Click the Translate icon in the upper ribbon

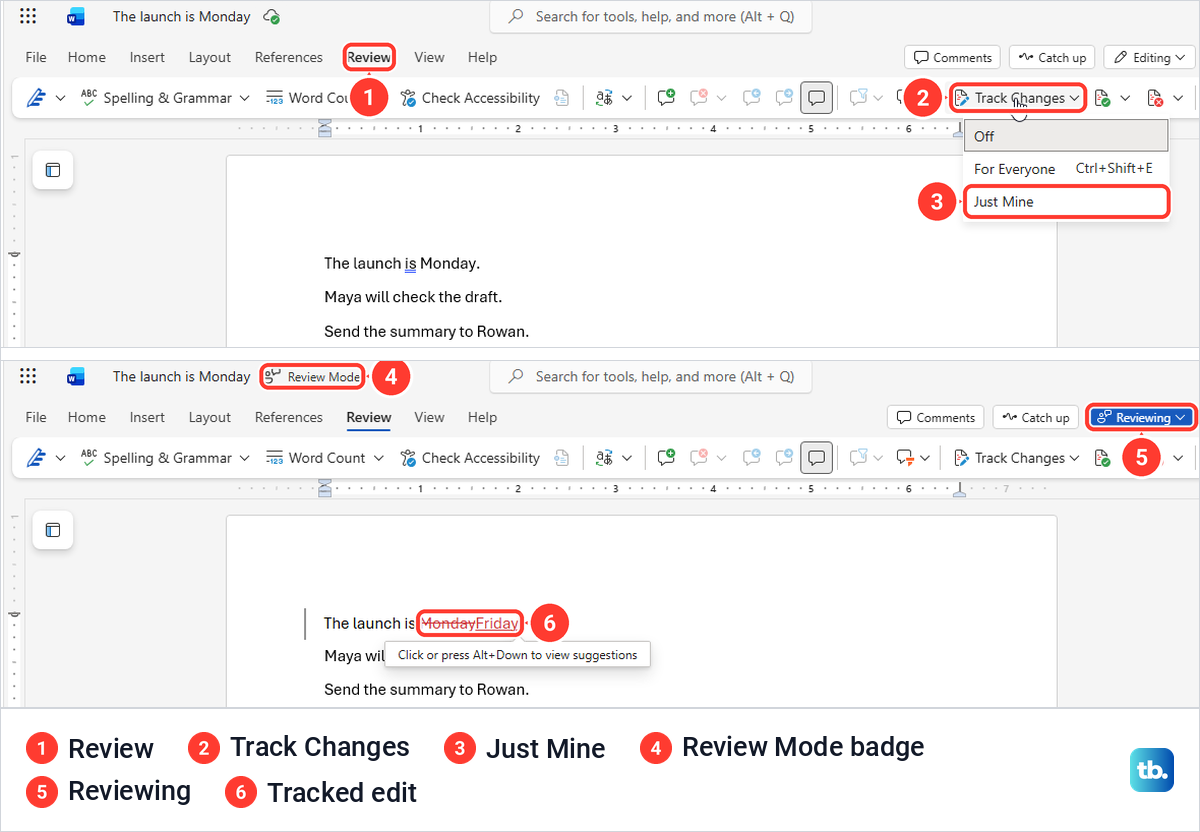604,98
